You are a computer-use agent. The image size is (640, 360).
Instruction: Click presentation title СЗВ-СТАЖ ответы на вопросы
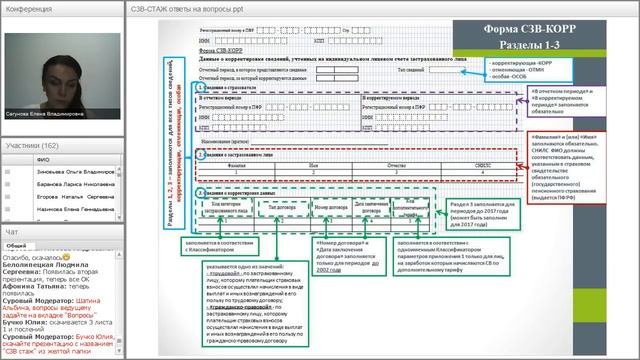pyautogui.click(x=187, y=9)
